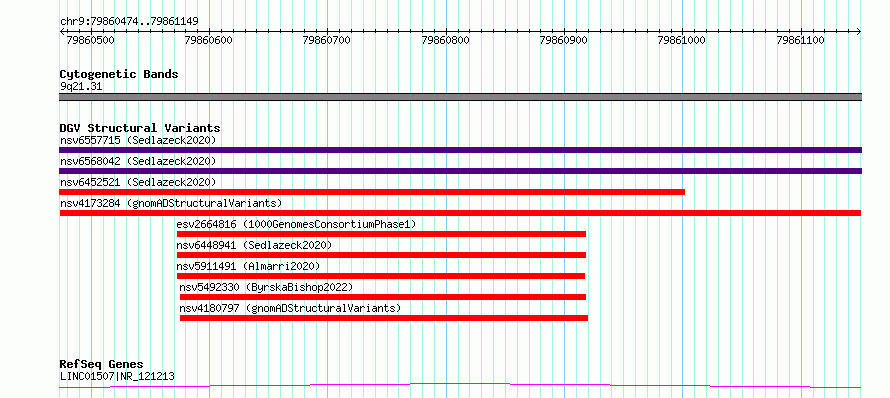Open nsv4173284 (gnomADStructuralVariants) variant label
890x398 pixels.
coord(171,203)
